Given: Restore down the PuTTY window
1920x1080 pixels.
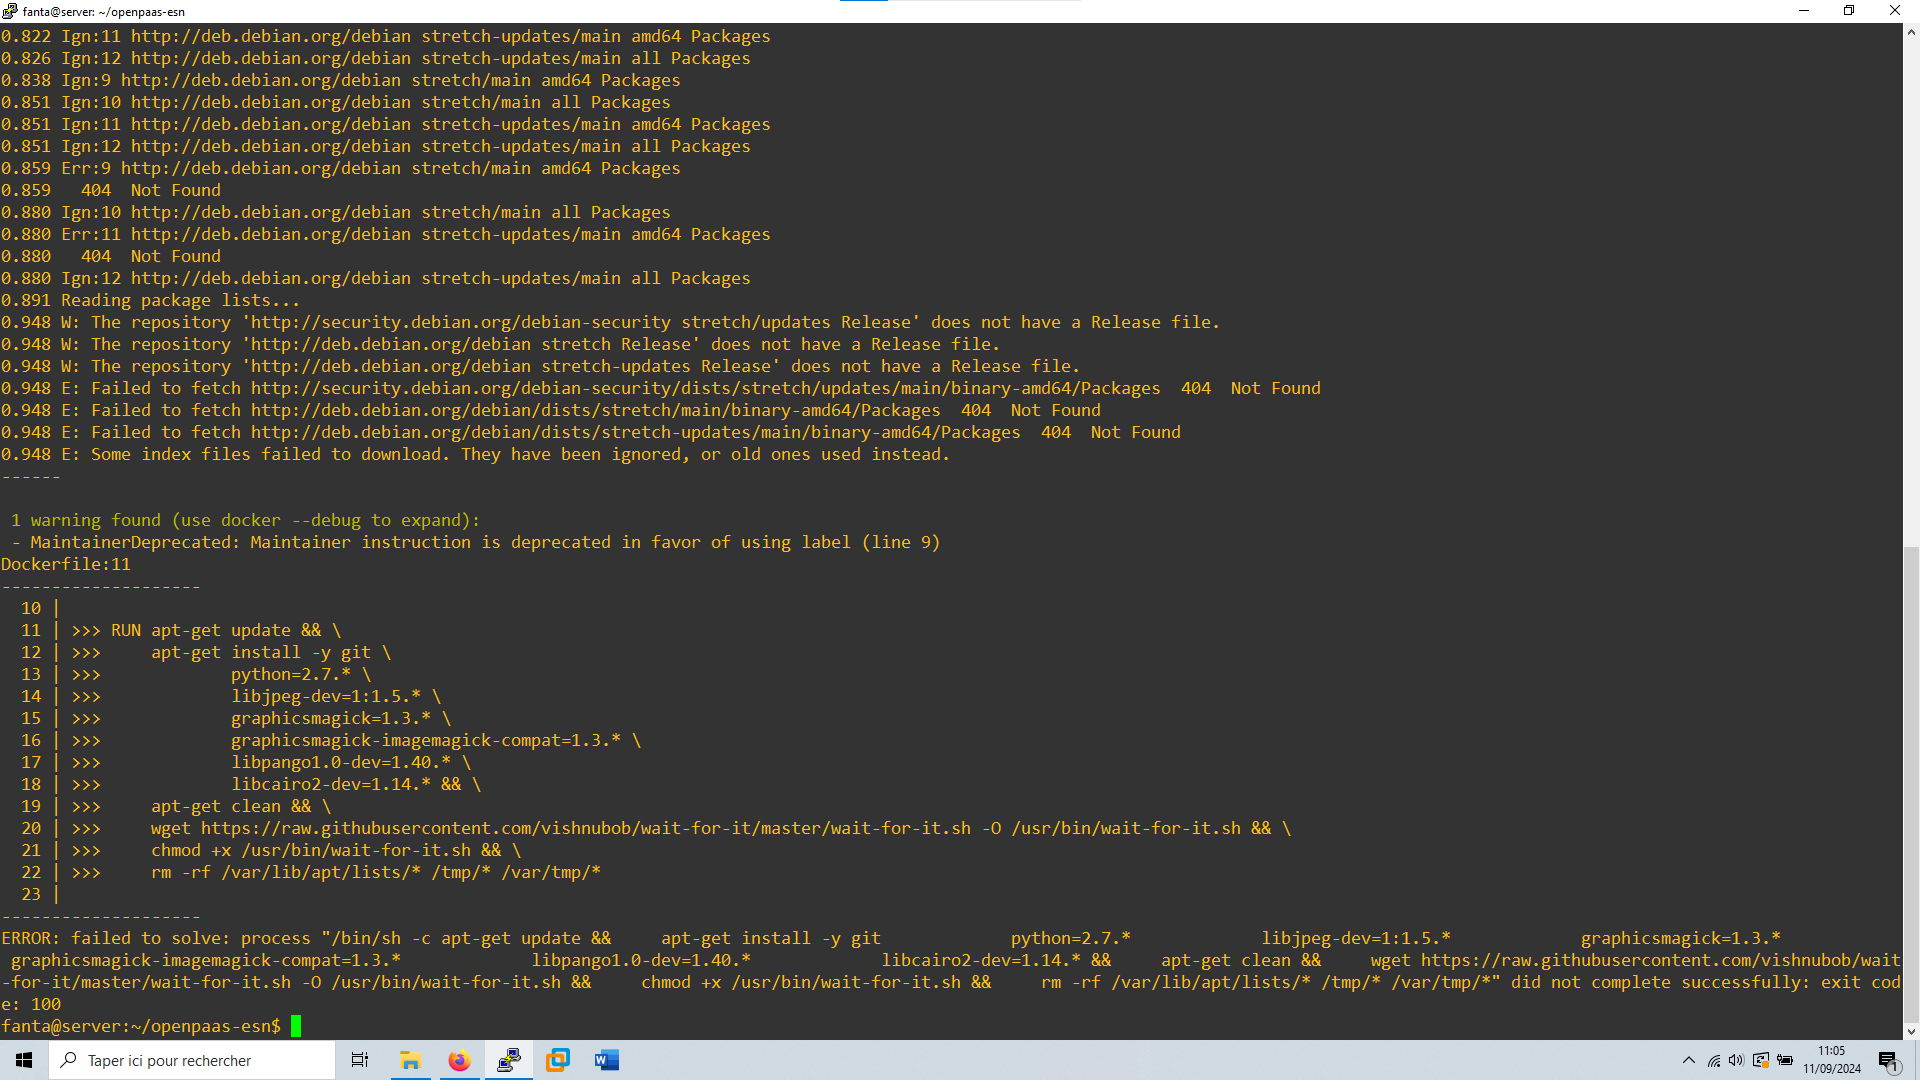Looking at the screenshot, I should pyautogui.click(x=1849, y=11).
